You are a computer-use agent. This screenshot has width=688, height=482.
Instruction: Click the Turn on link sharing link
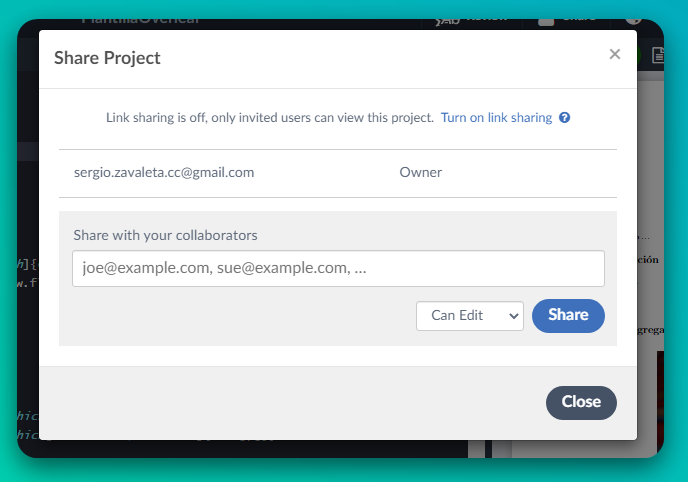click(496, 118)
